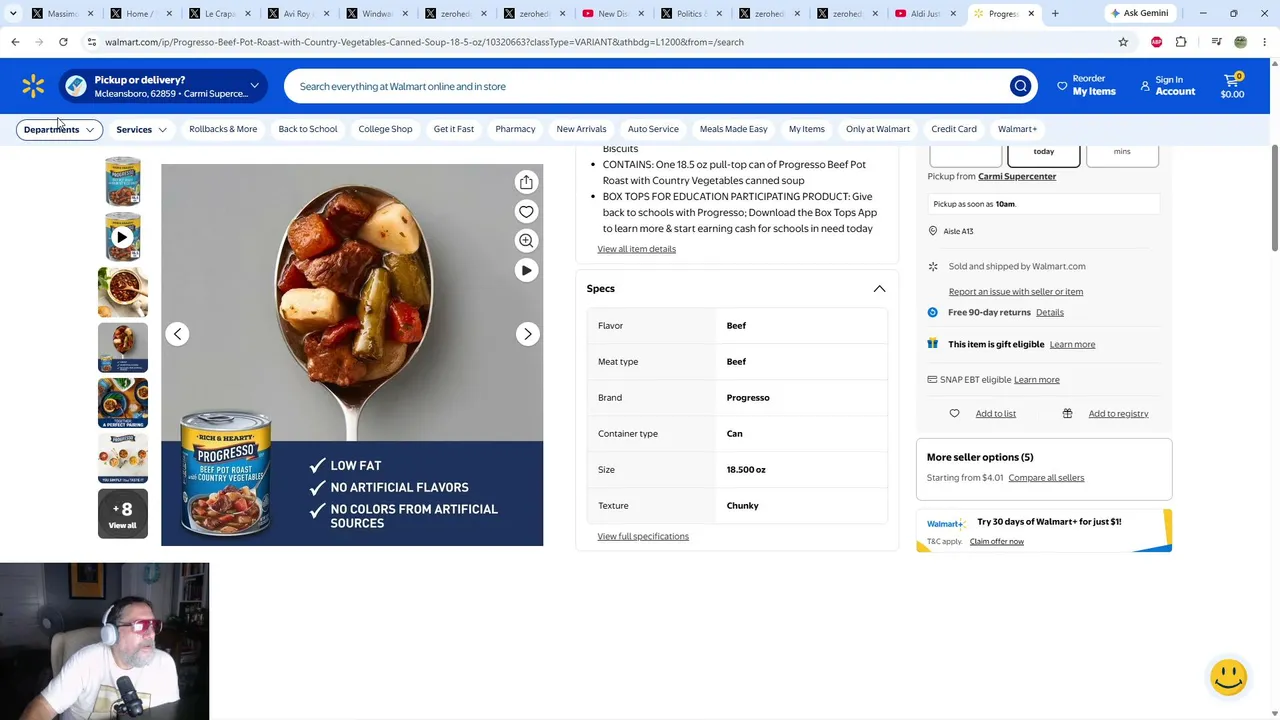Collapse the Specs section

[x=879, y=289]
